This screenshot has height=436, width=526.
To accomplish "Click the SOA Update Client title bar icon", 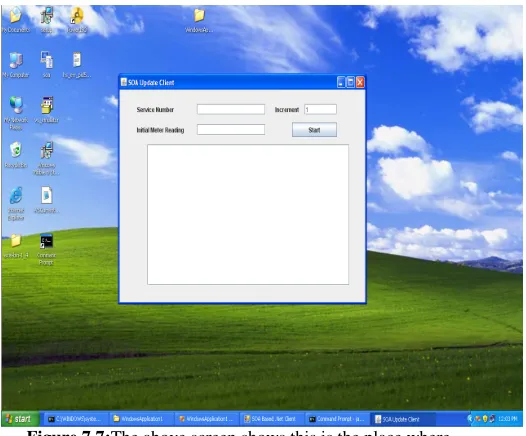I will pos(124,82).
